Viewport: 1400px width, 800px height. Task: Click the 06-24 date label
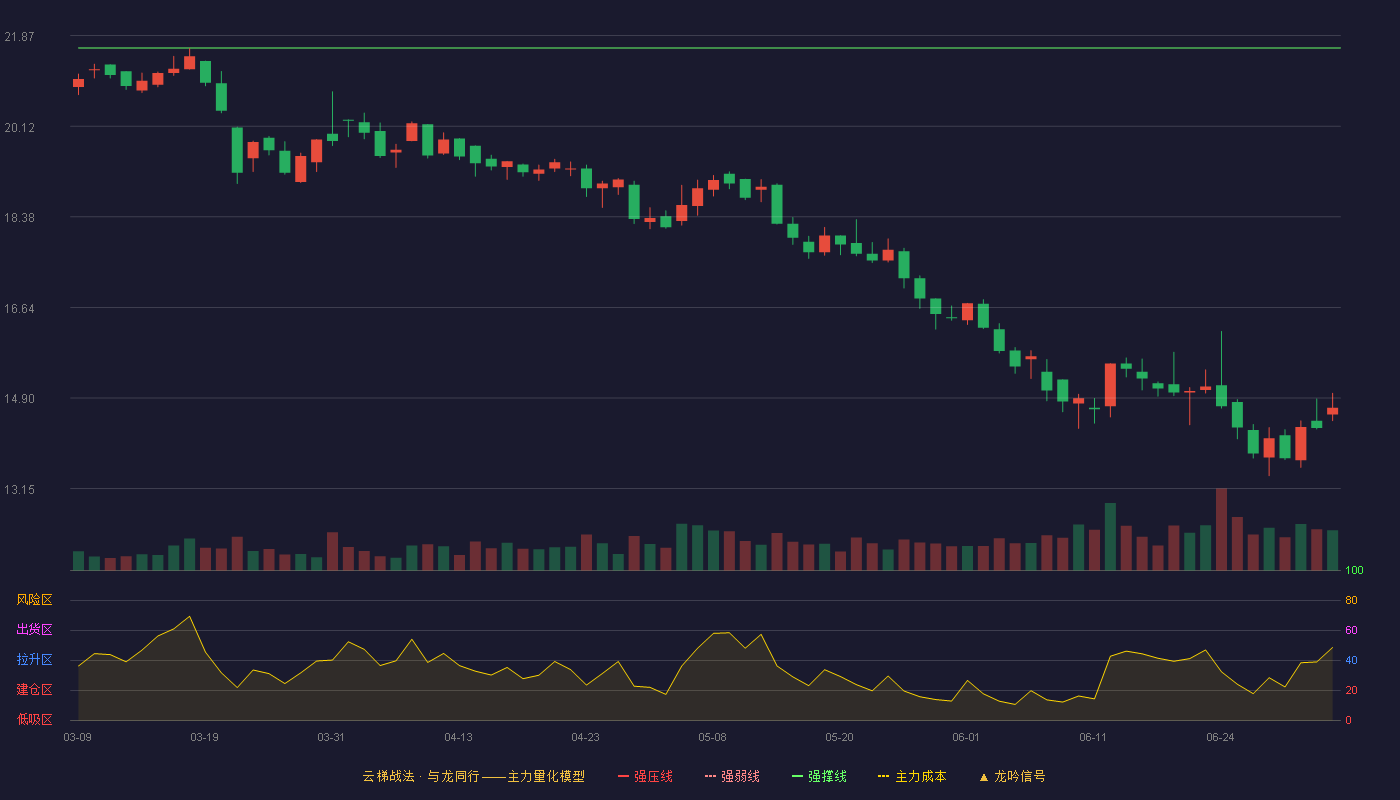(1221, 737)
